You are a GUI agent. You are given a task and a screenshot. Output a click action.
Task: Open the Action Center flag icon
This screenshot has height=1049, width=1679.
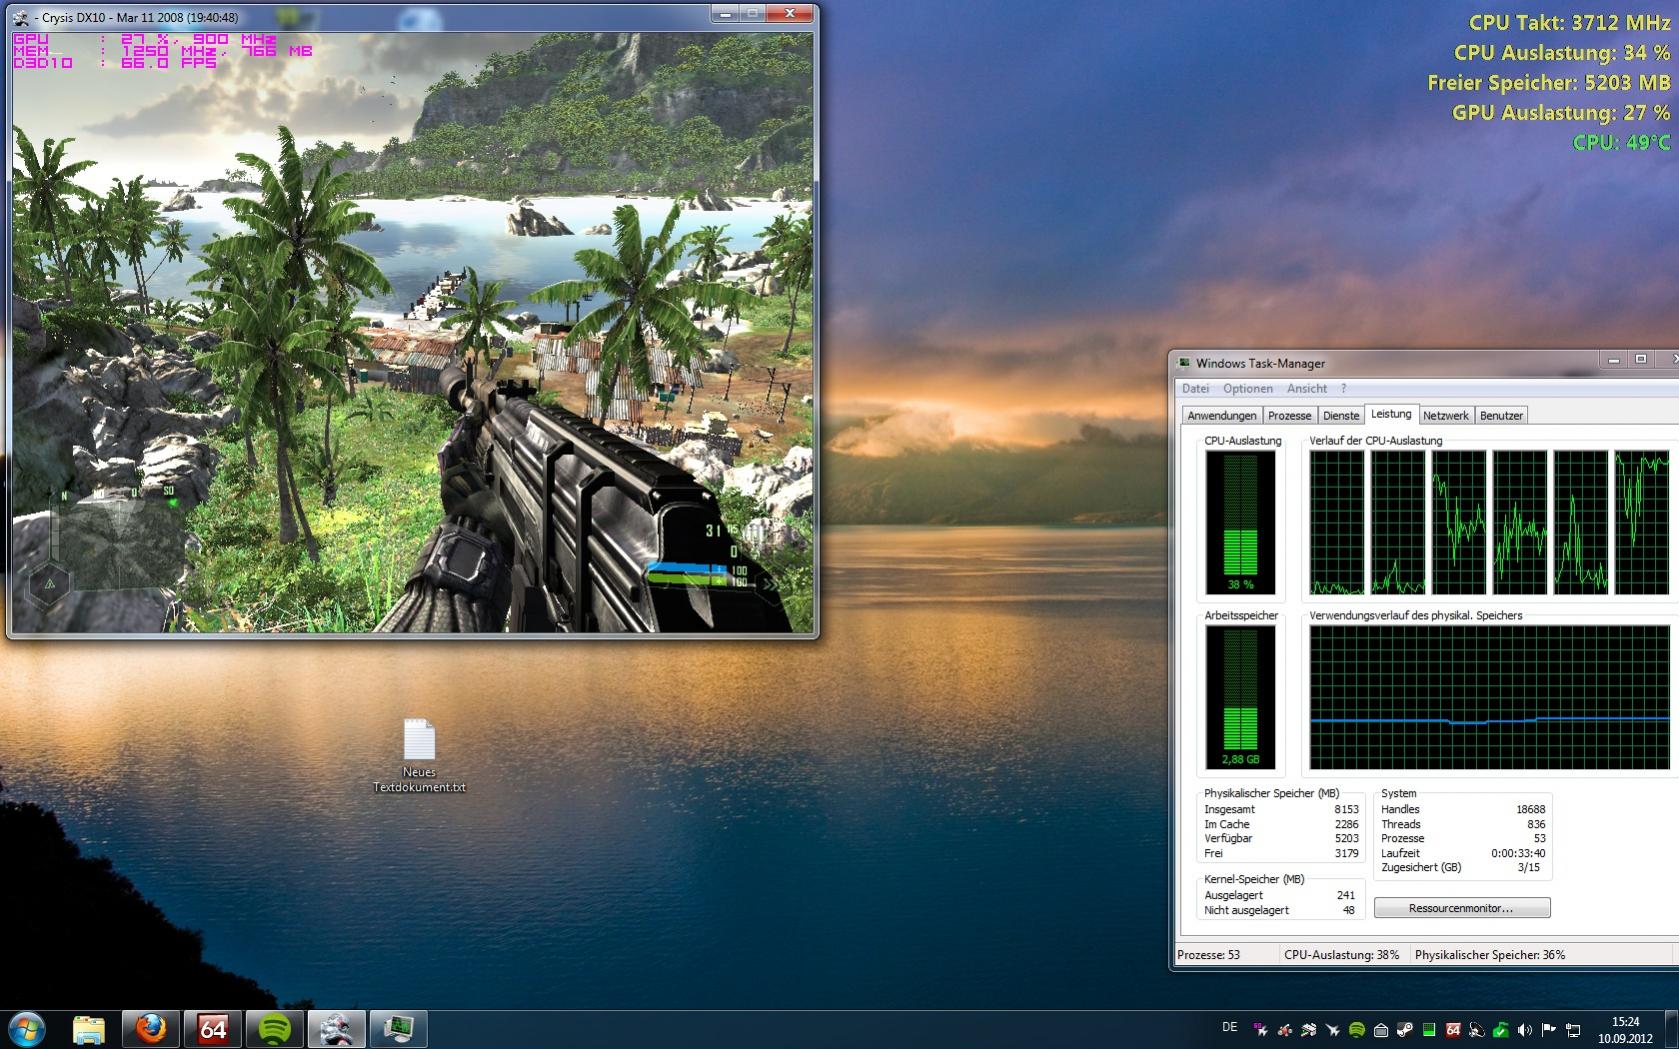pyautogui.click(x=1549, y=1030)
